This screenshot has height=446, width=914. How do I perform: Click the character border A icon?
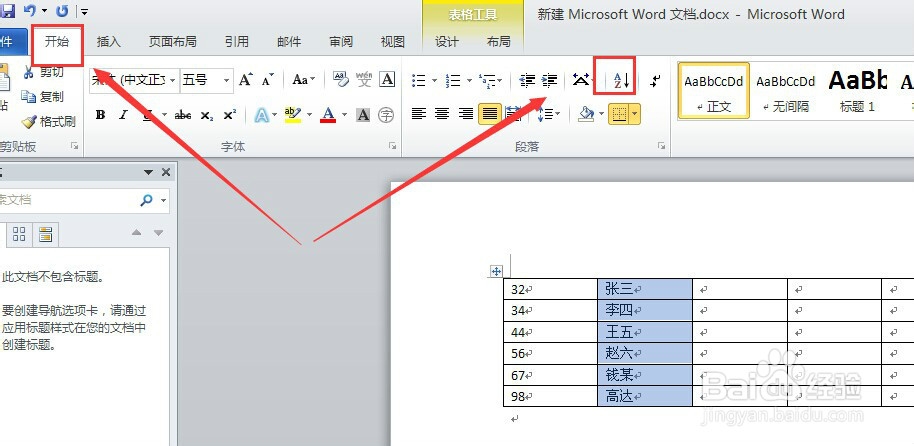tap(387, 80)
